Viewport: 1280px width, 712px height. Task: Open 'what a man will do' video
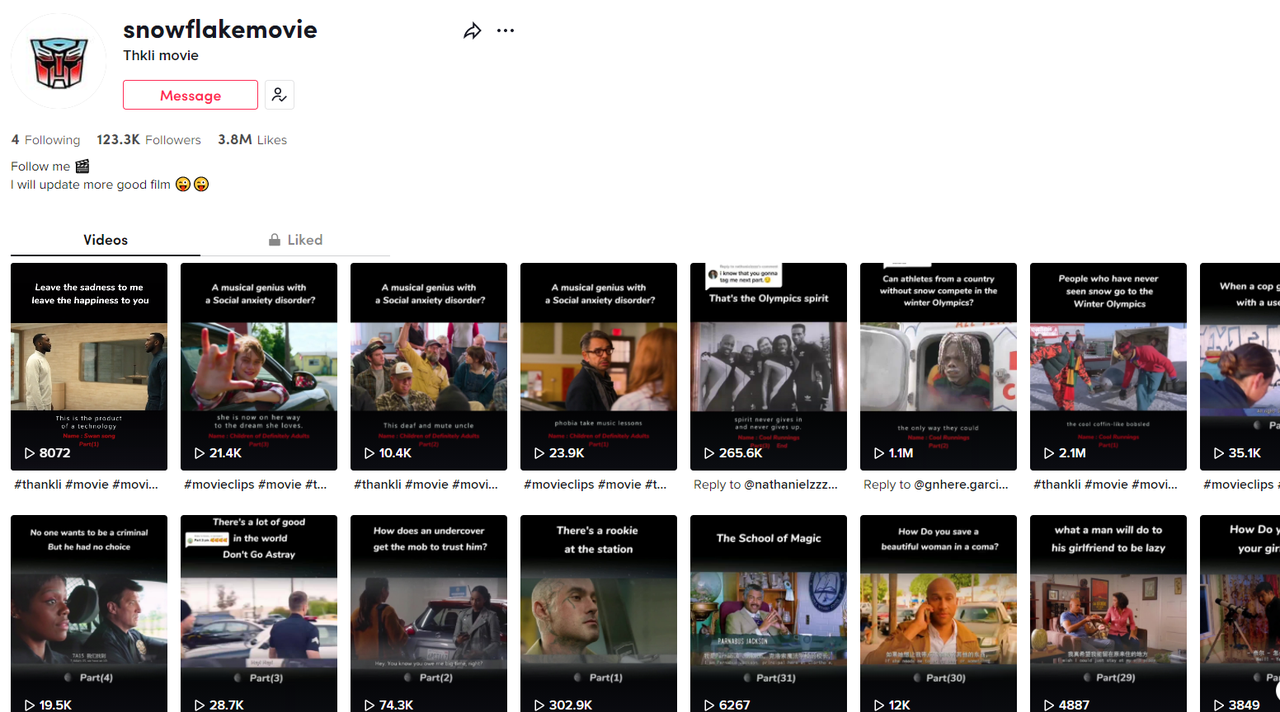[x=1109, y=613]
